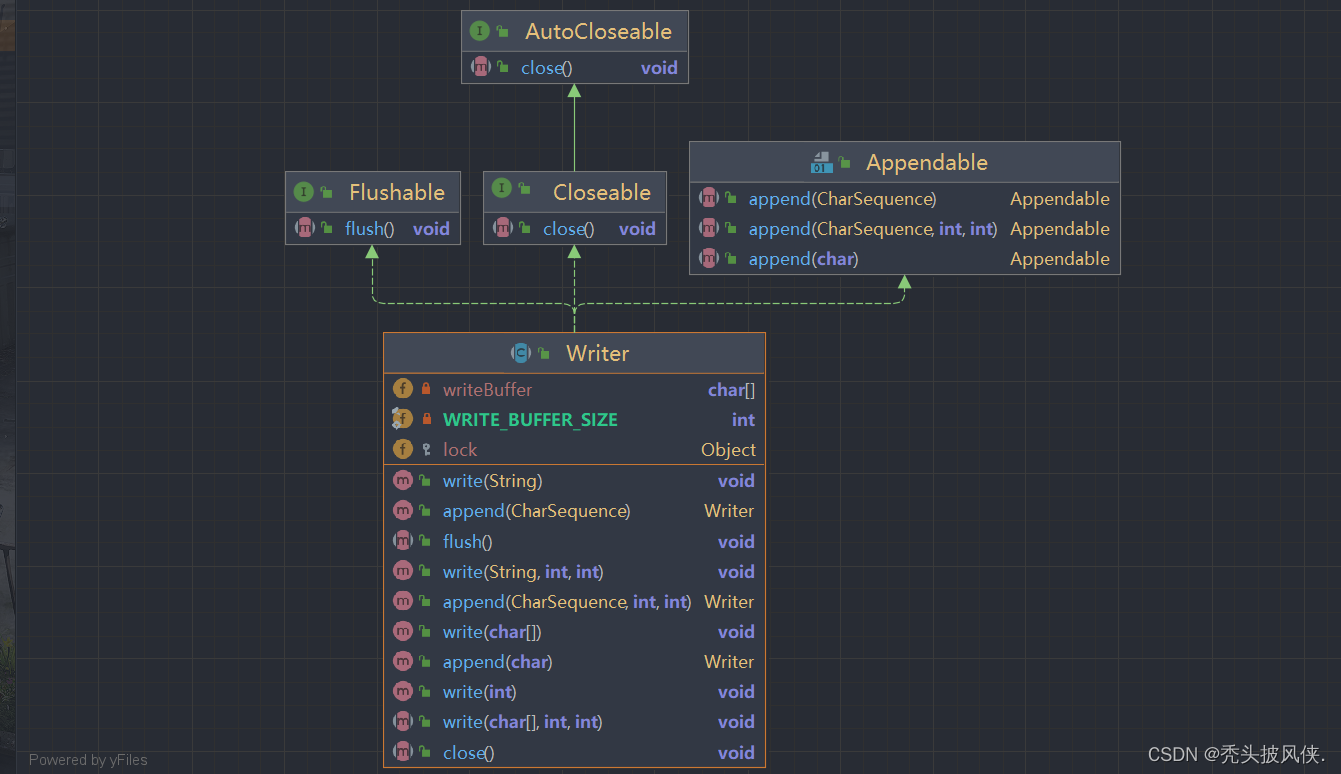The image size is (1341, 774).
Task: Select the AutoCloseable interface header
Action: click(574, 31)
